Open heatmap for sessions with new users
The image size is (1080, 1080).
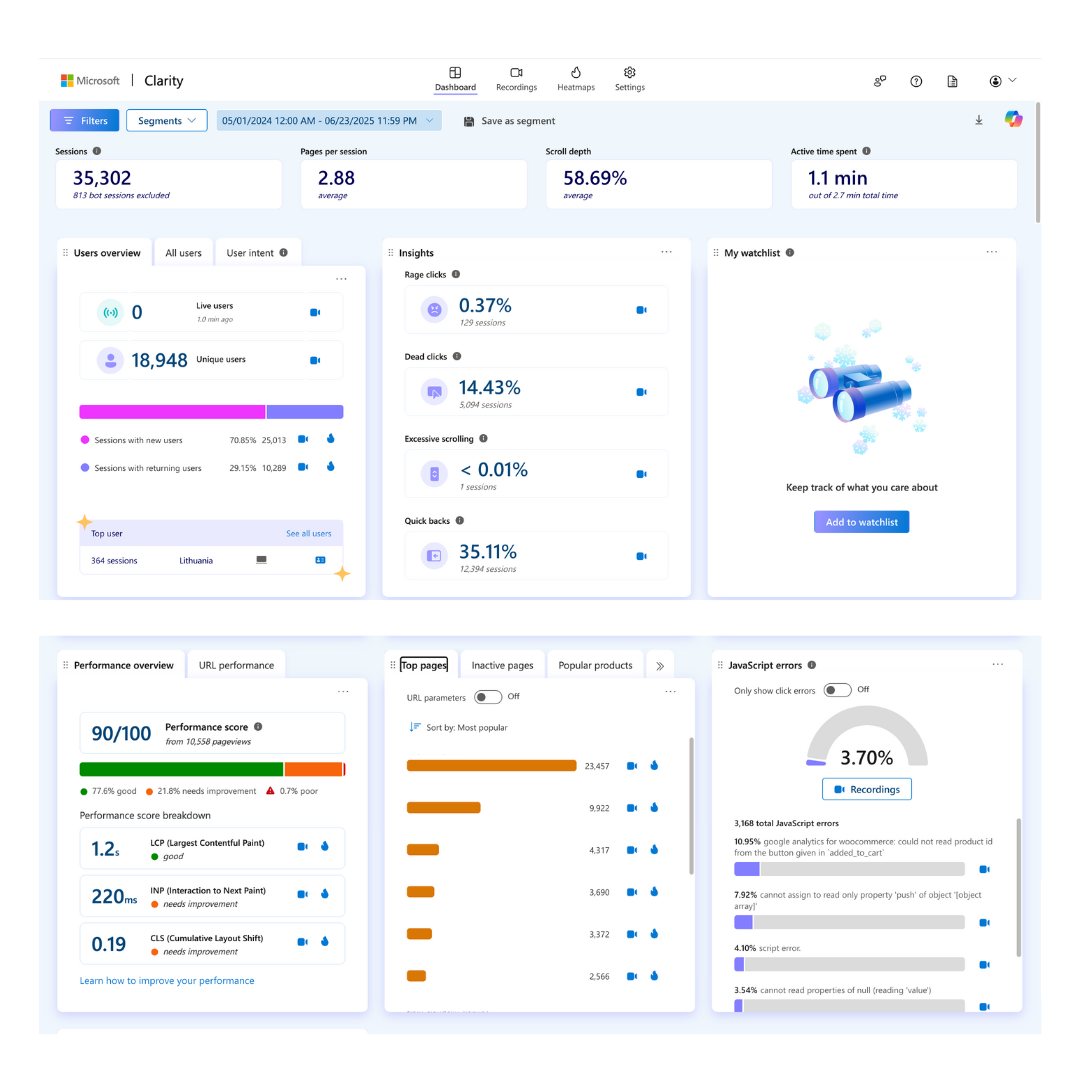(x=331, y=439)
